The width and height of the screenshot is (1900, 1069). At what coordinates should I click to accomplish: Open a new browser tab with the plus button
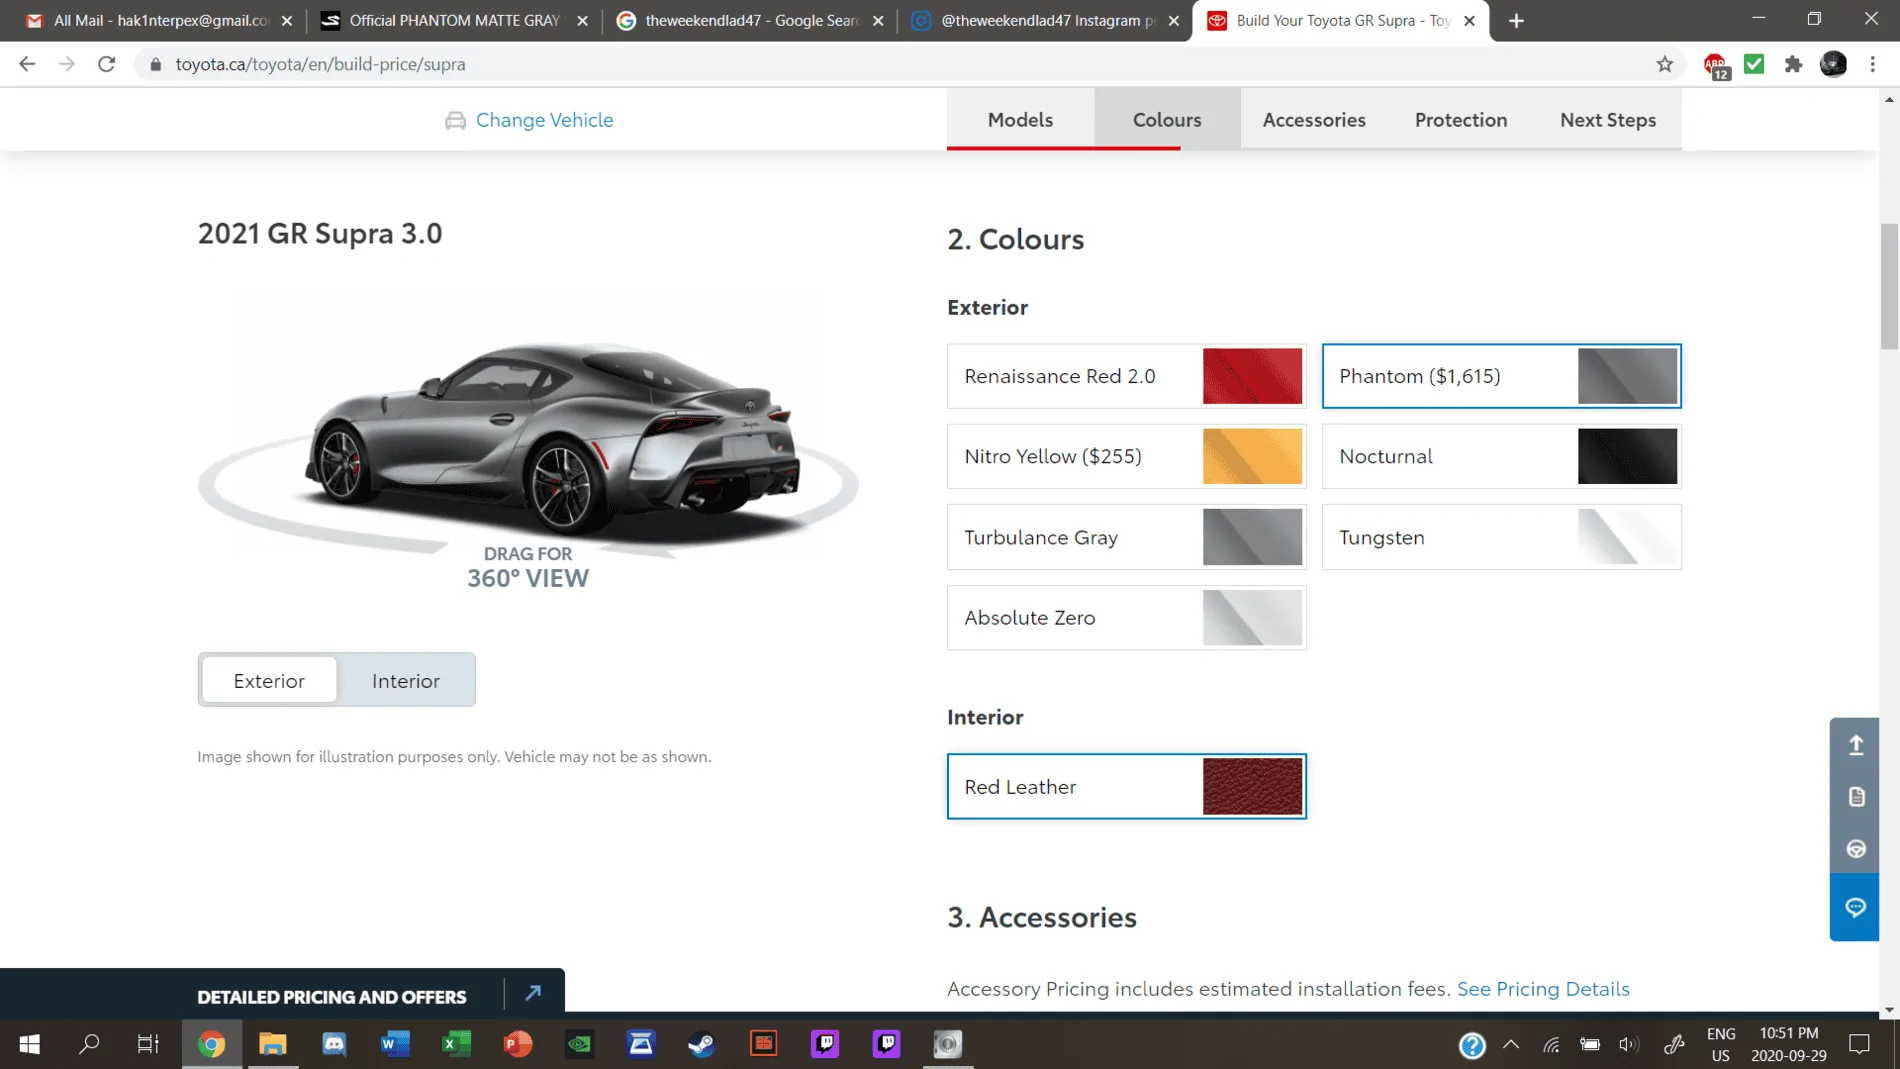(1516, 21)
